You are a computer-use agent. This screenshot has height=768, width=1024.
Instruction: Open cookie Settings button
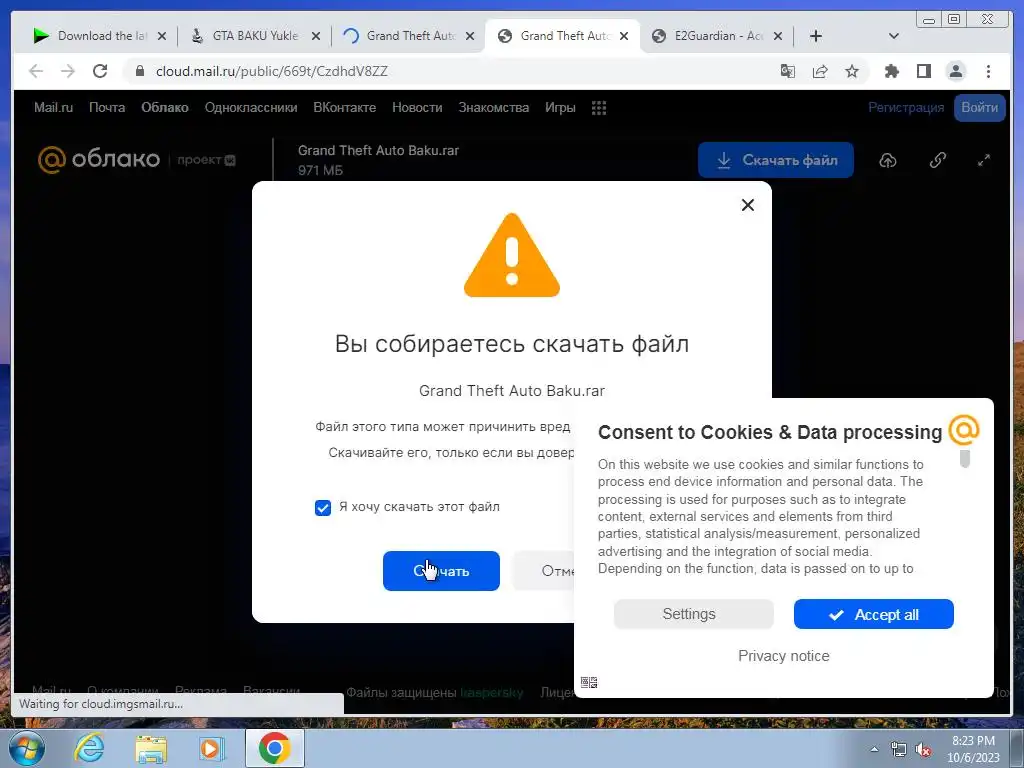[x=694, y=615]
